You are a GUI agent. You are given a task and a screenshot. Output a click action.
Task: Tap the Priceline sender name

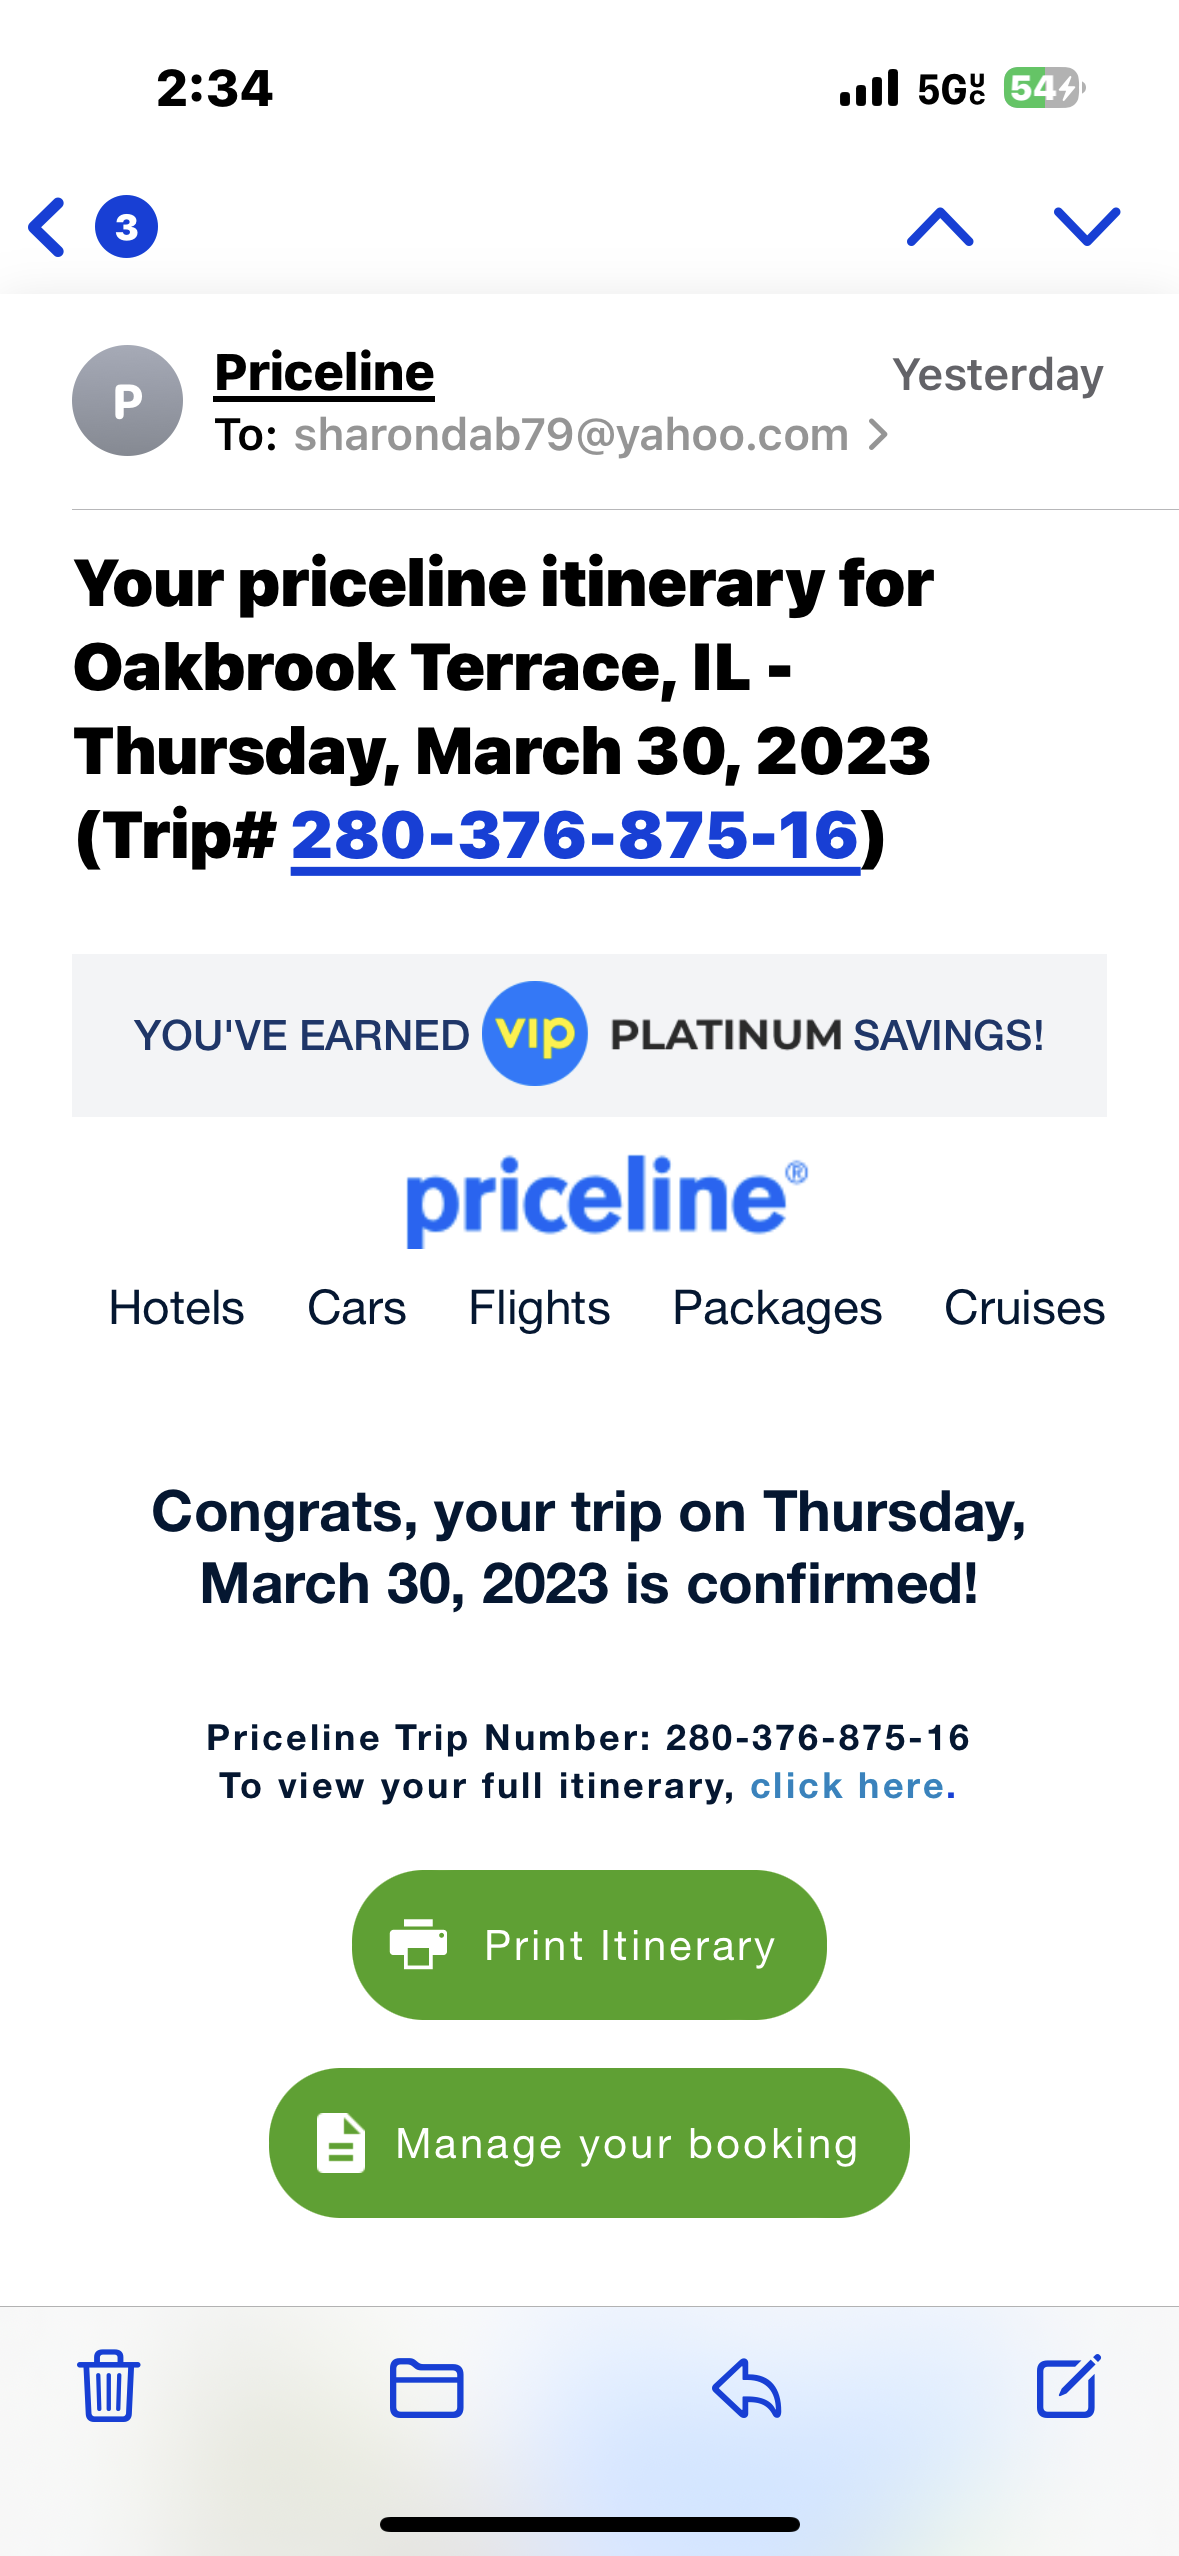point(324,373)
